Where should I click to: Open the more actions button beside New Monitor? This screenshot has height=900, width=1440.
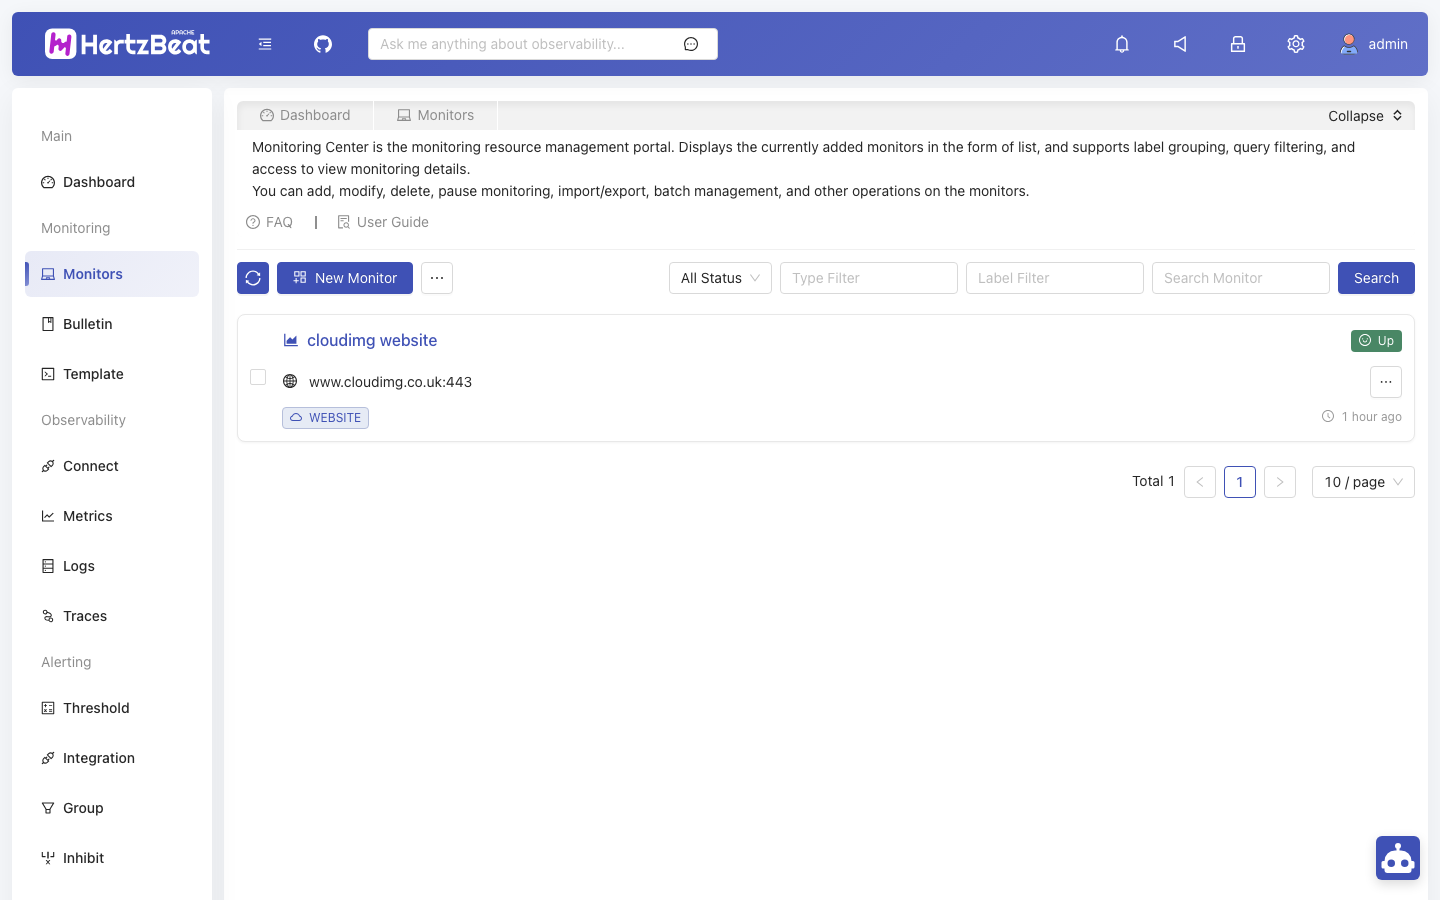tap(437, 278)
